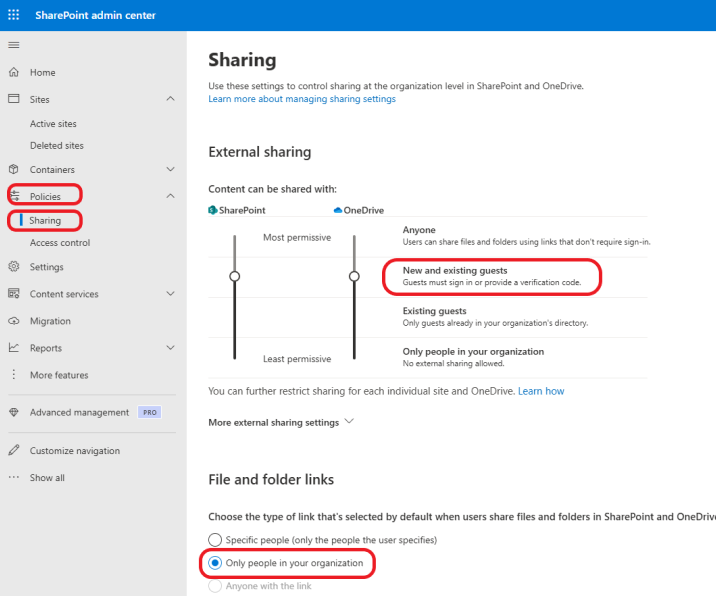Screen dimensions: 716x596
Task: Click the Sites window icon
Action: tap(14, 99)
